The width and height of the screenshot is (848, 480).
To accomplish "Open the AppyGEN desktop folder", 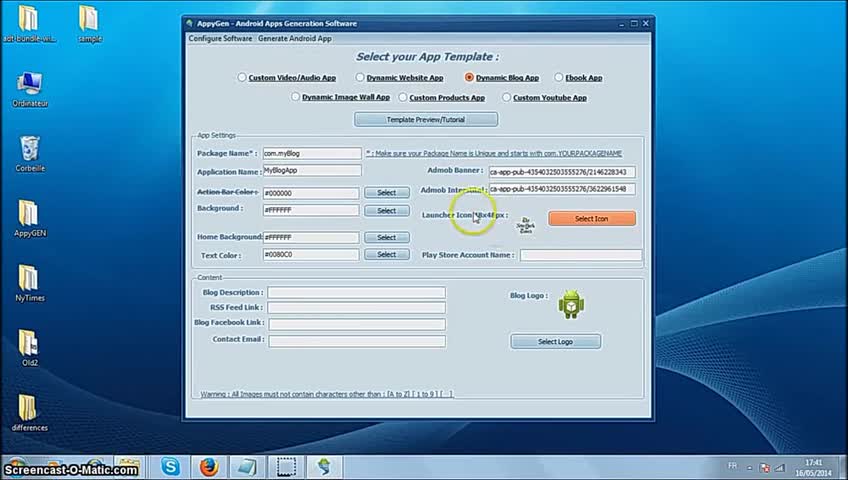I will pyautogui.click(x=30, y=218).
